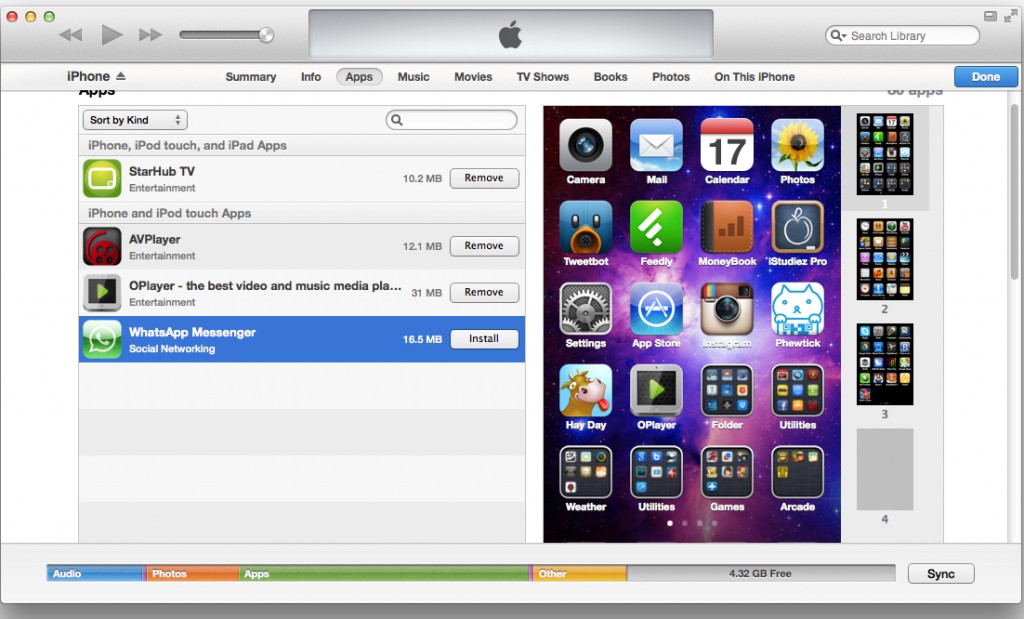Open the MoneyBook app icon
Screen dimensions: 1024x619
(727, 228)
